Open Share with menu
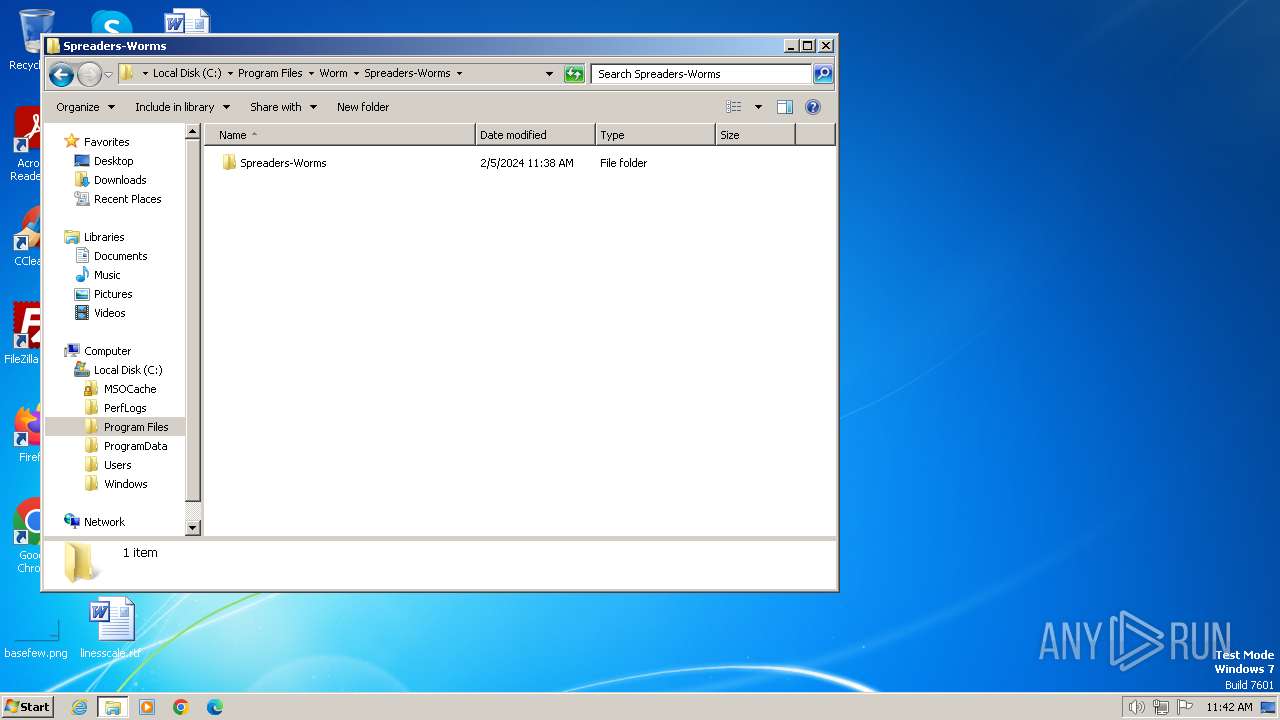The image size is (1280, 720). pyautogui.click(x=283, y=107)
